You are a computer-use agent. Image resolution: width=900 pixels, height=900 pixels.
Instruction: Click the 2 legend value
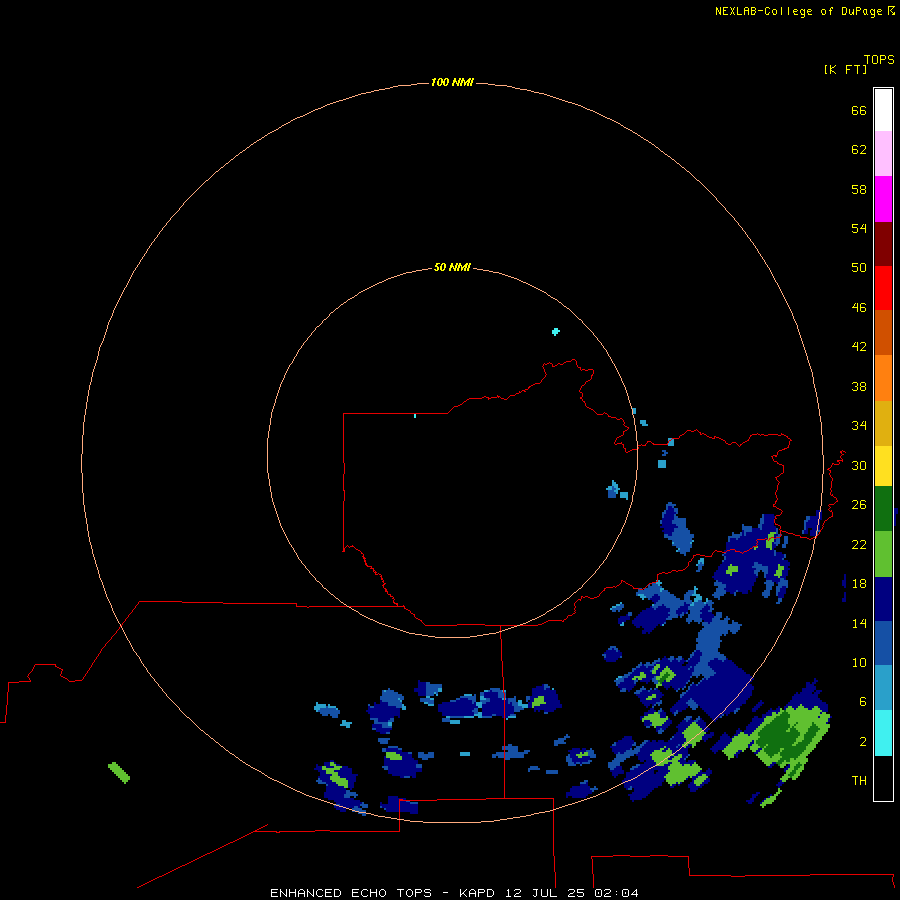tap(862, 741)
